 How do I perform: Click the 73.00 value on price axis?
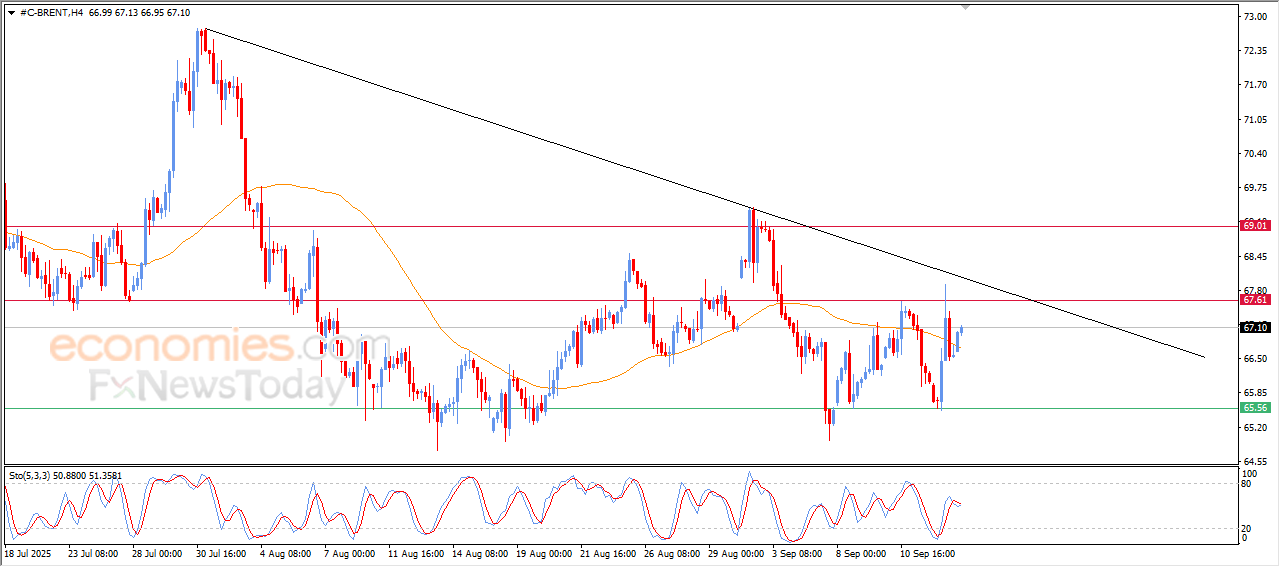pos(1254,17)
